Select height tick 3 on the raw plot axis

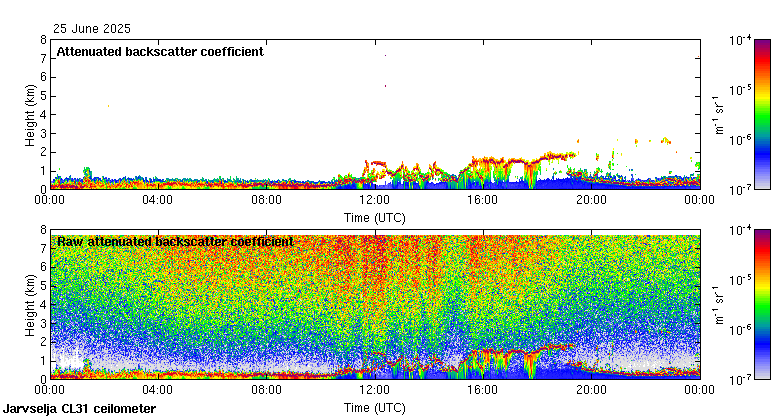(43, 323)
